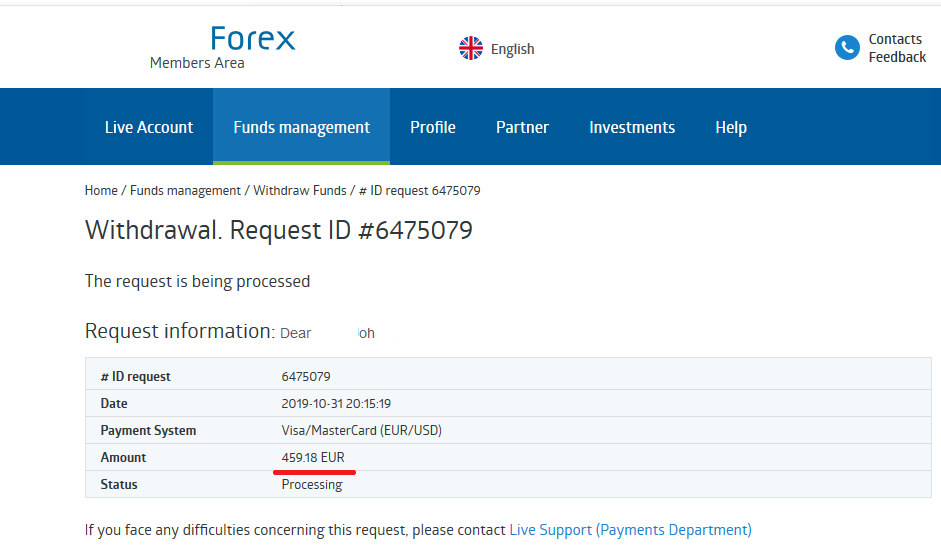Click the Visa/MasterCard (EUR/USD) payment value
This screenshot has height=555, width=941.
coord(361,431)
